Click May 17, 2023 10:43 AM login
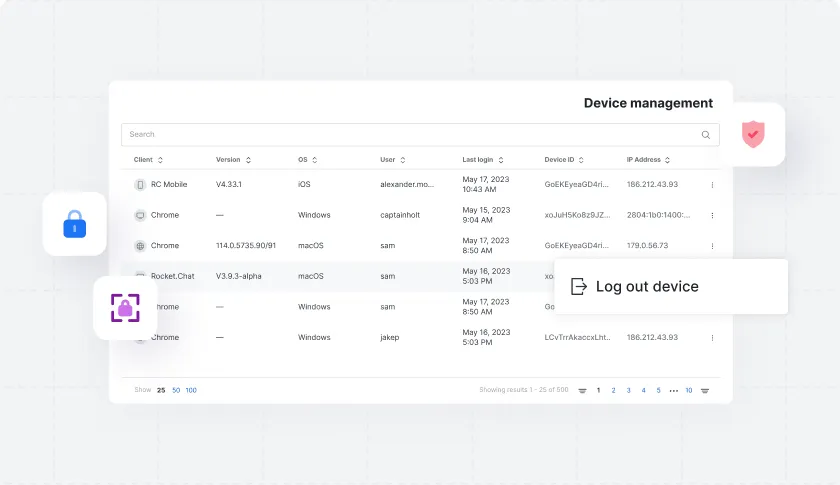Screen dimensions: 840x485 [485, 184]
